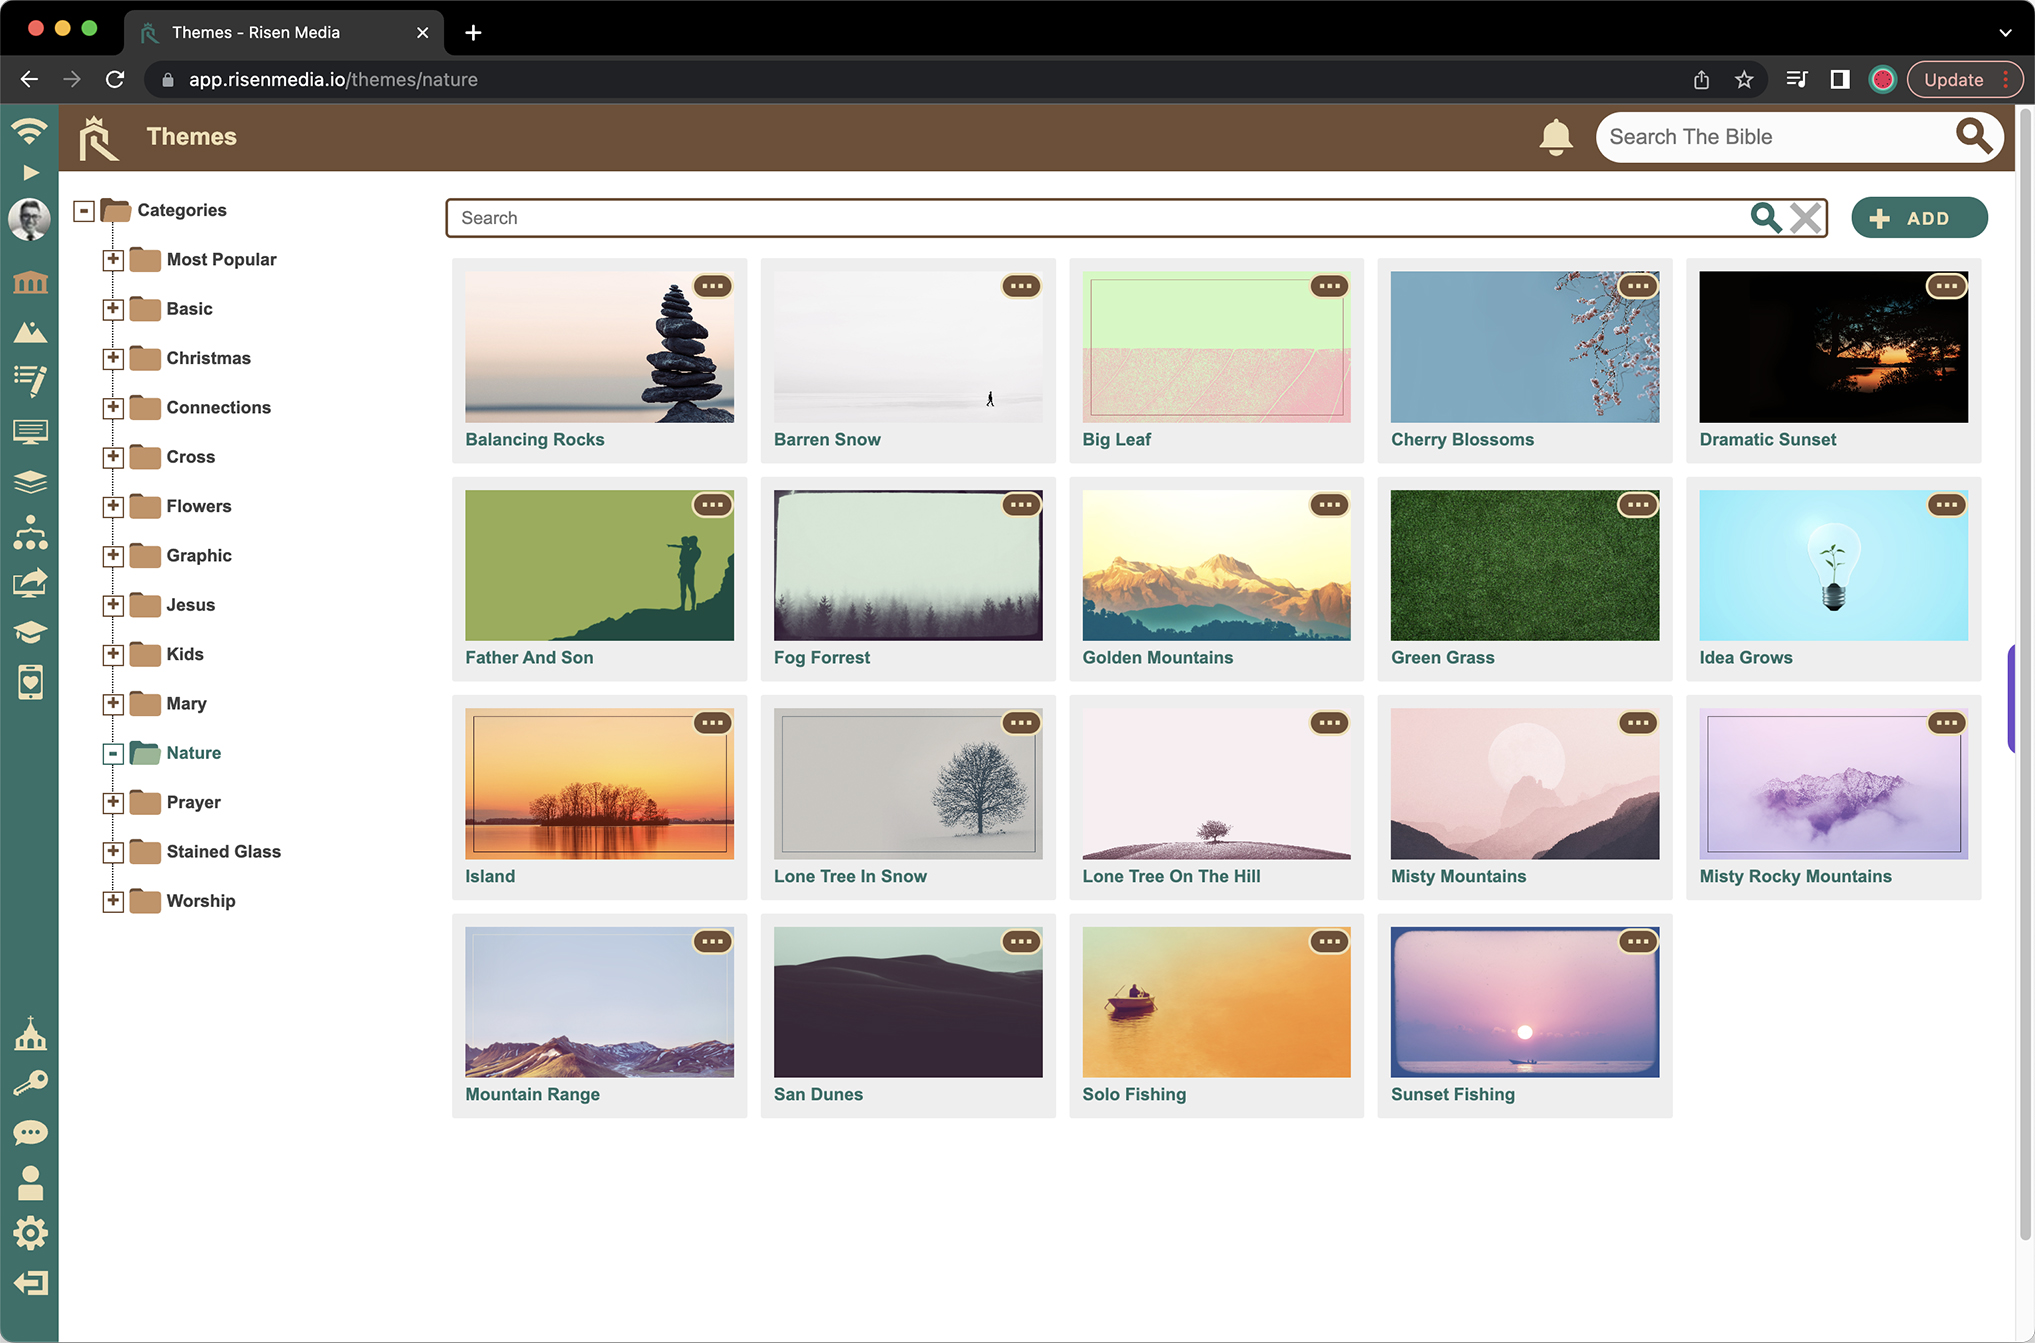Image resolution: width=2035 pixels, height=1343 pixels.
Task: Collapse the Nature category folder
Action: point(112,753)
